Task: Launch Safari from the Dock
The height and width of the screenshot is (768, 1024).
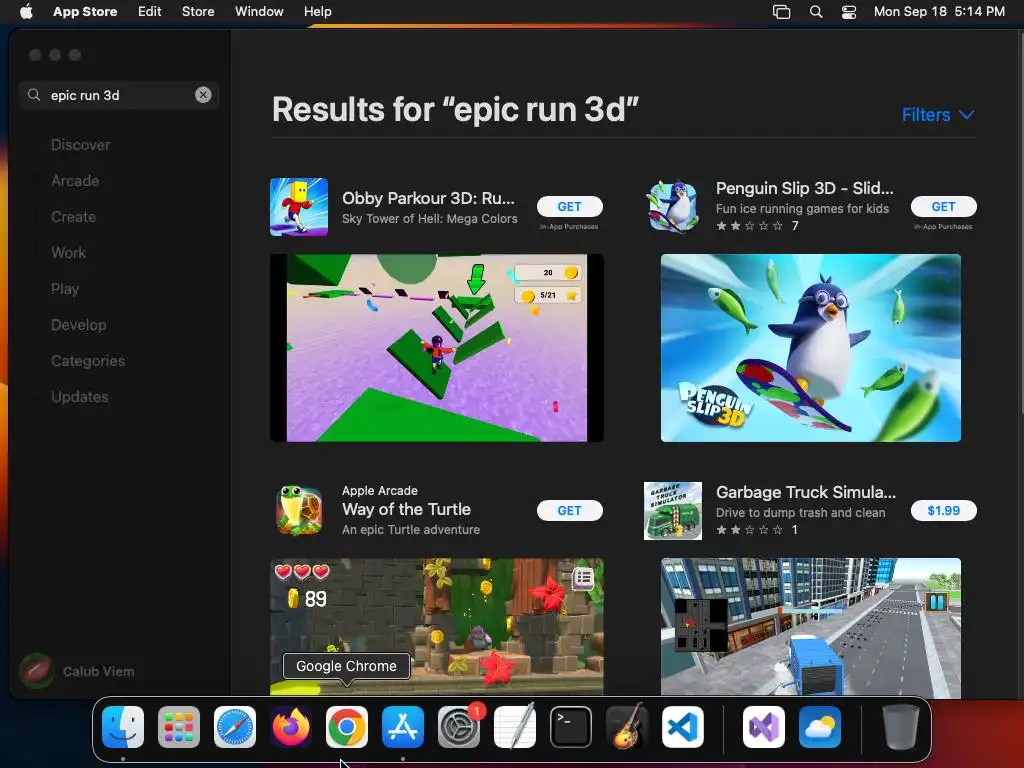Action: [235, 727]
